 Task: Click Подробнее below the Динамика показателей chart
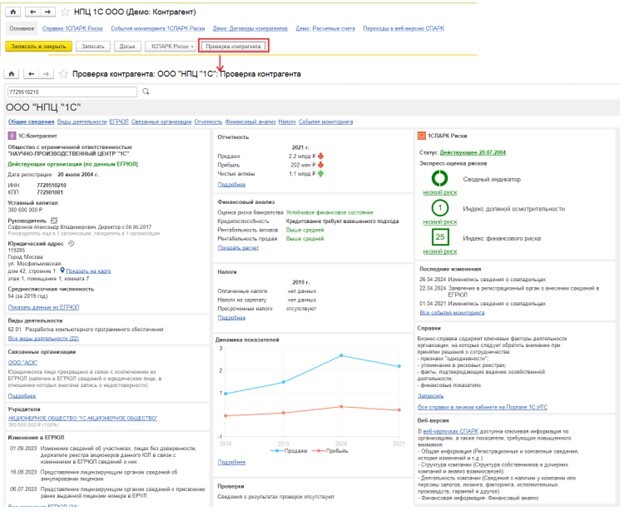pos(232,462)
